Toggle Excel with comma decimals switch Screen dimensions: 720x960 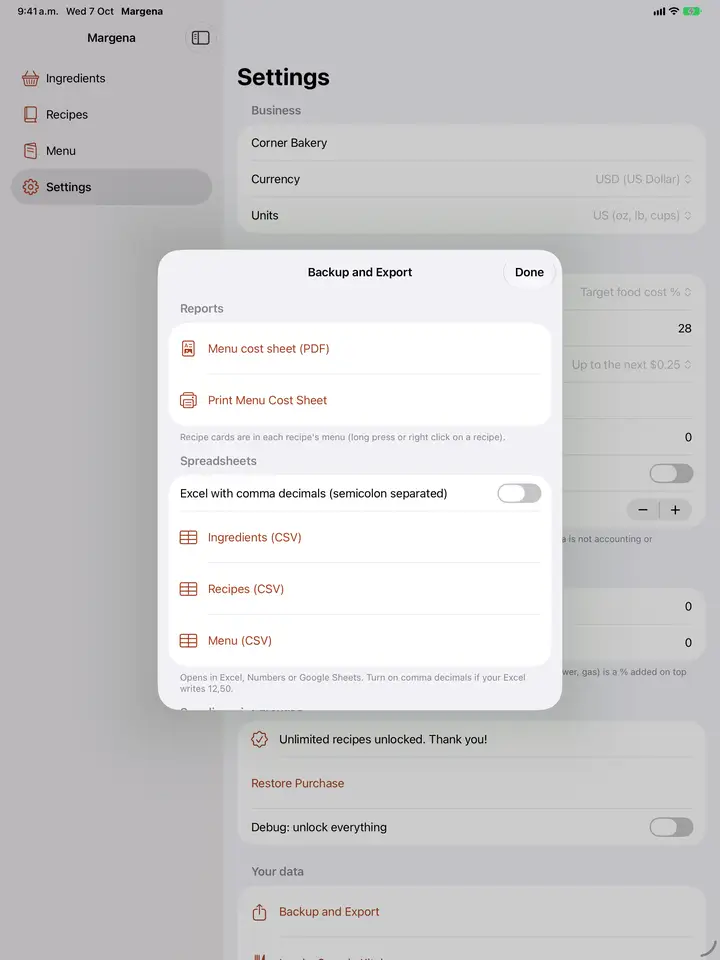[x=519, y=493]
